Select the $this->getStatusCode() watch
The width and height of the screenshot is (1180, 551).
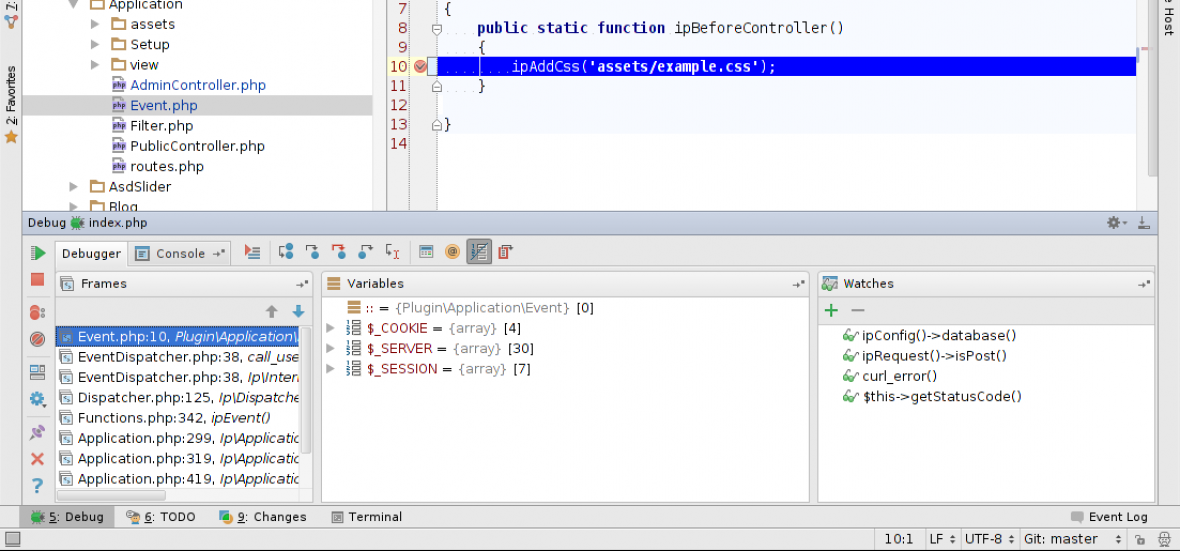click(941, 396)
